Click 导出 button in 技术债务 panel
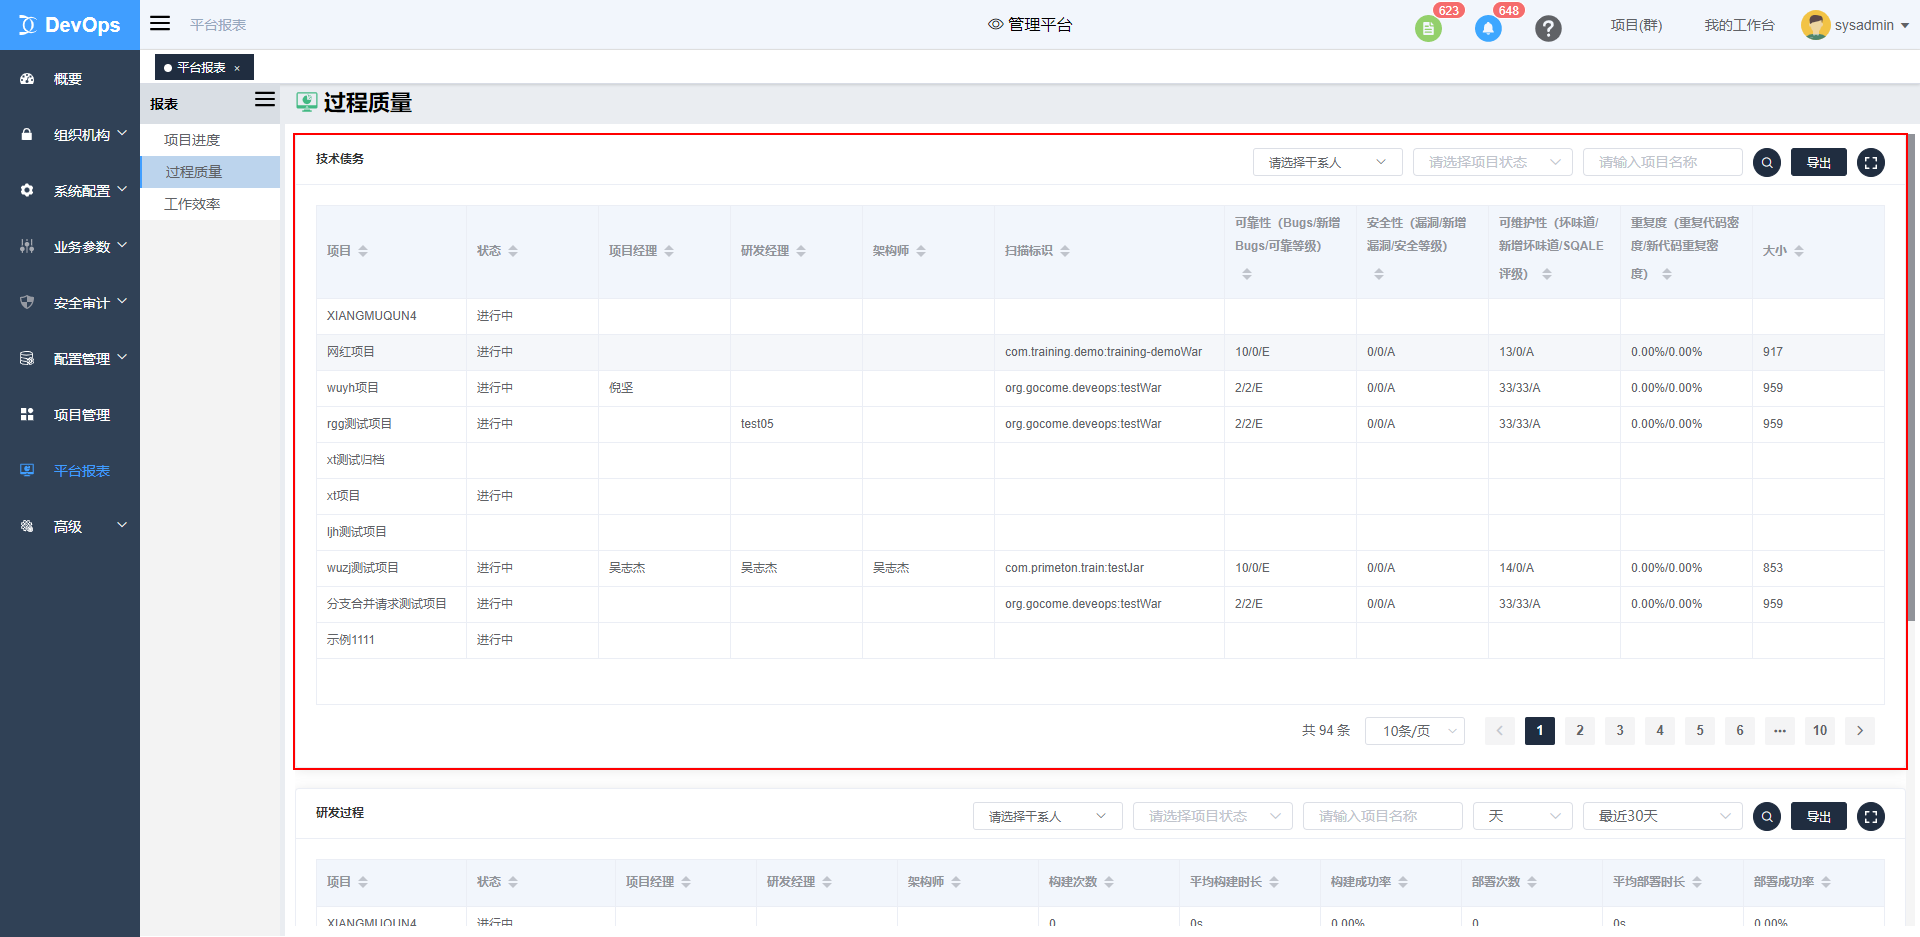Image resolution: width=1920 pixels, height=937 pixels. [1819, 163]
